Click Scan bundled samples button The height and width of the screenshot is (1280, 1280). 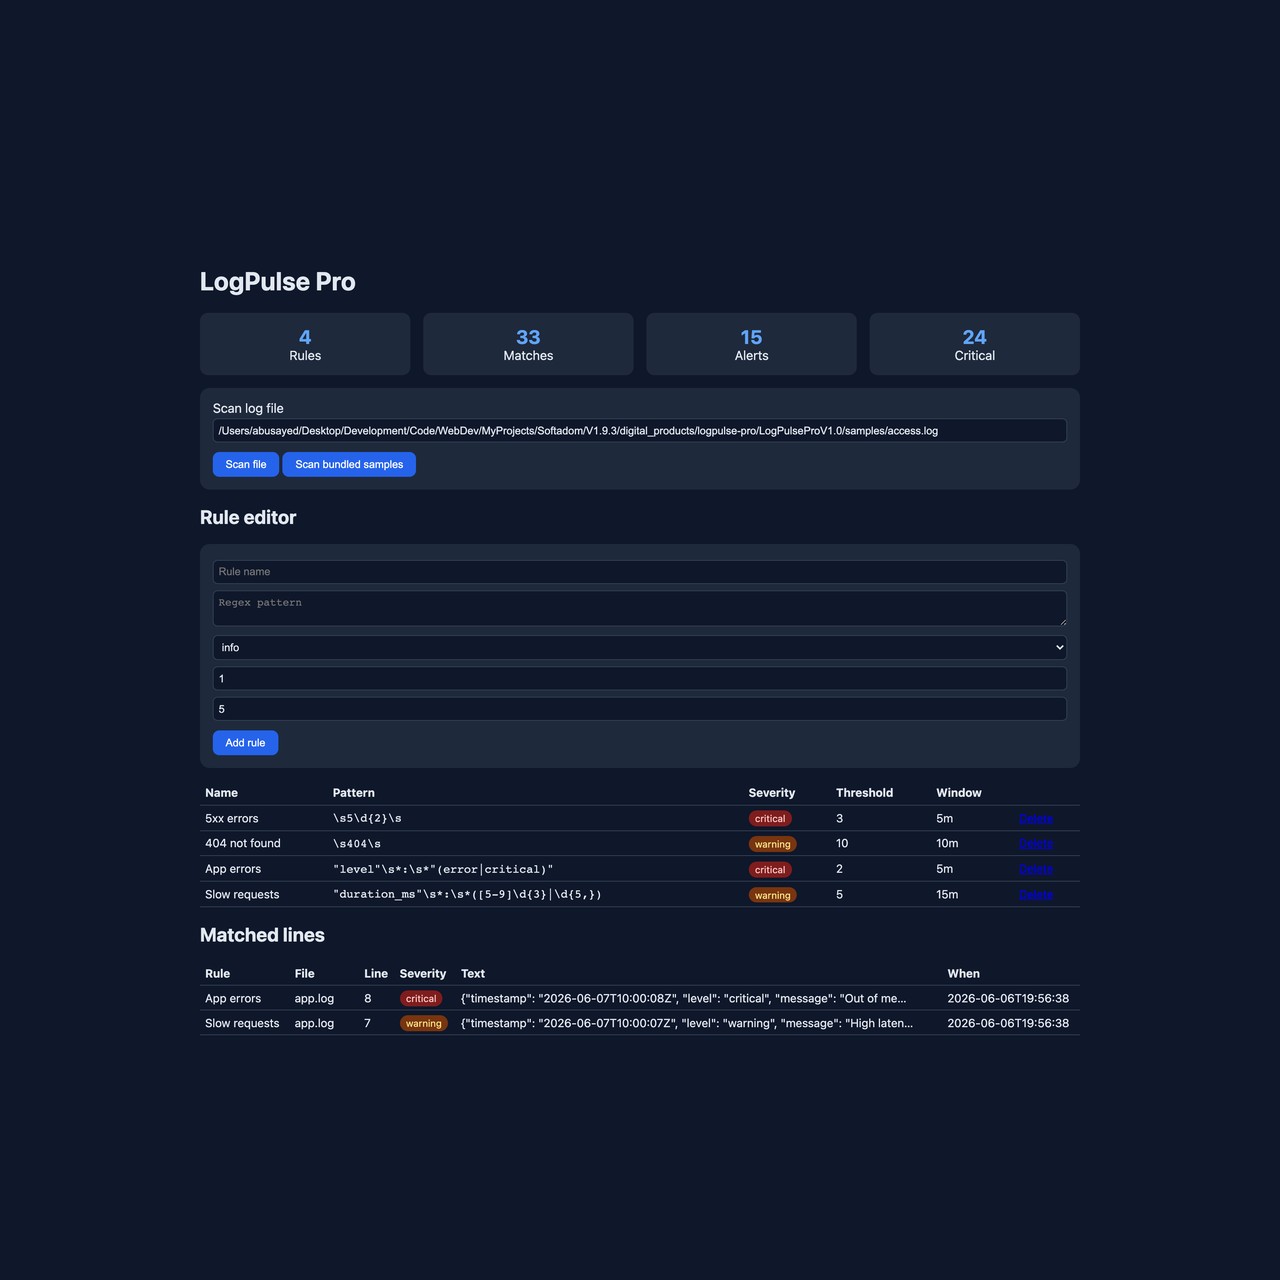point(349,464)
